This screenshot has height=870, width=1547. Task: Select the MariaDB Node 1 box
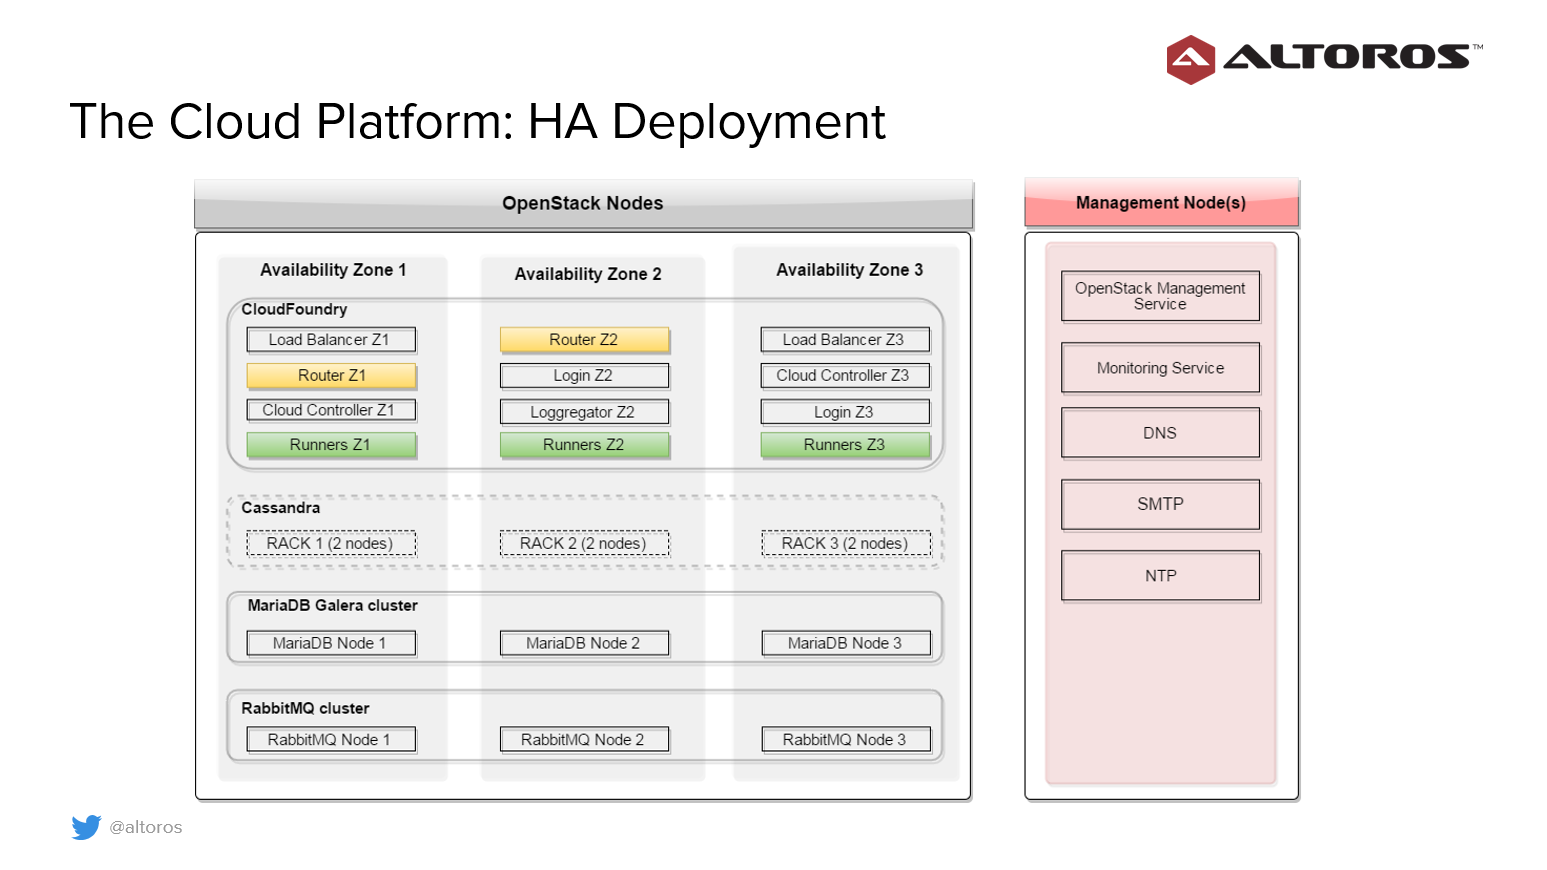pyautogui.click(x=331, y=643)
